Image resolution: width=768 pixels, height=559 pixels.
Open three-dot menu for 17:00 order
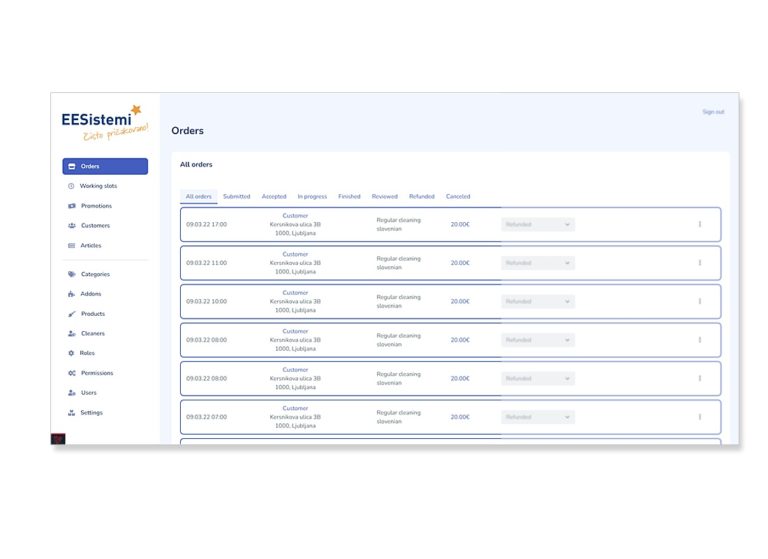click(x=699, y=224)
